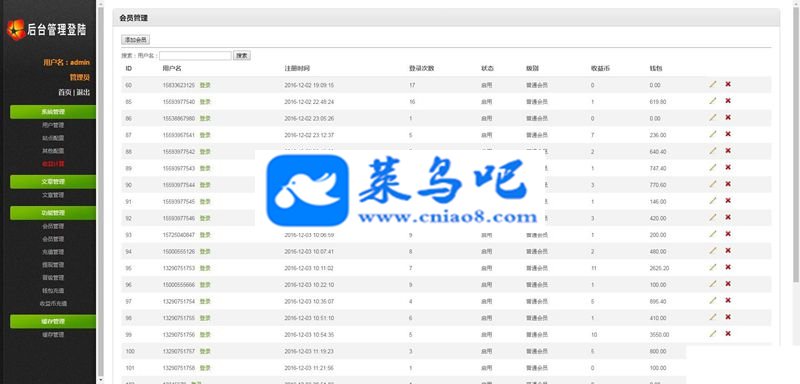Edit member ID 90 with the pencil

(x=713, y=184)
